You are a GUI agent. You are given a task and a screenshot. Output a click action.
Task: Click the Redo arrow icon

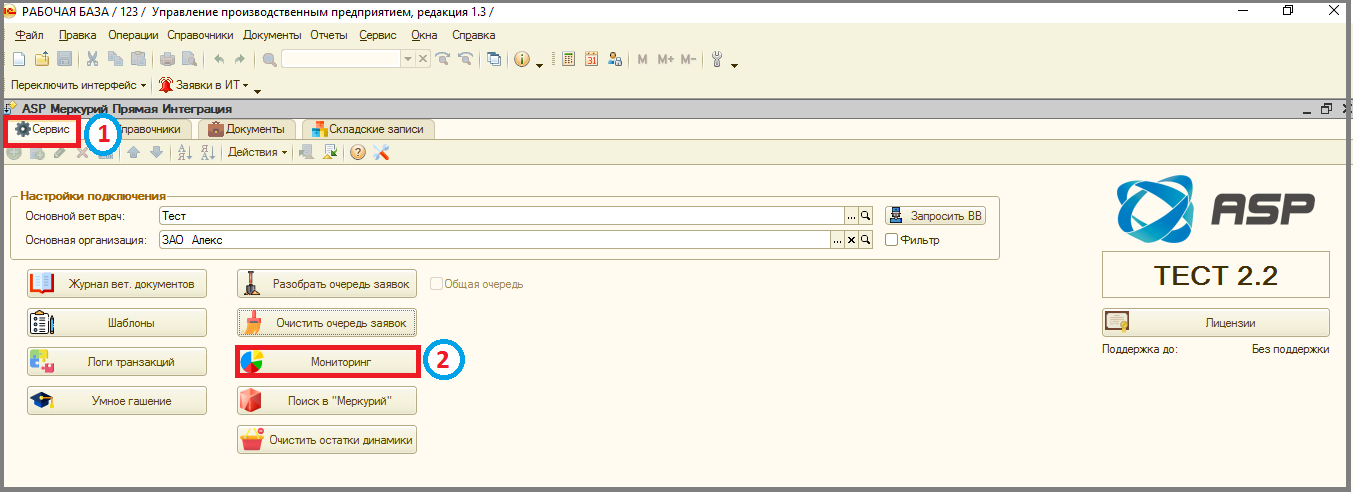(240, 59)
